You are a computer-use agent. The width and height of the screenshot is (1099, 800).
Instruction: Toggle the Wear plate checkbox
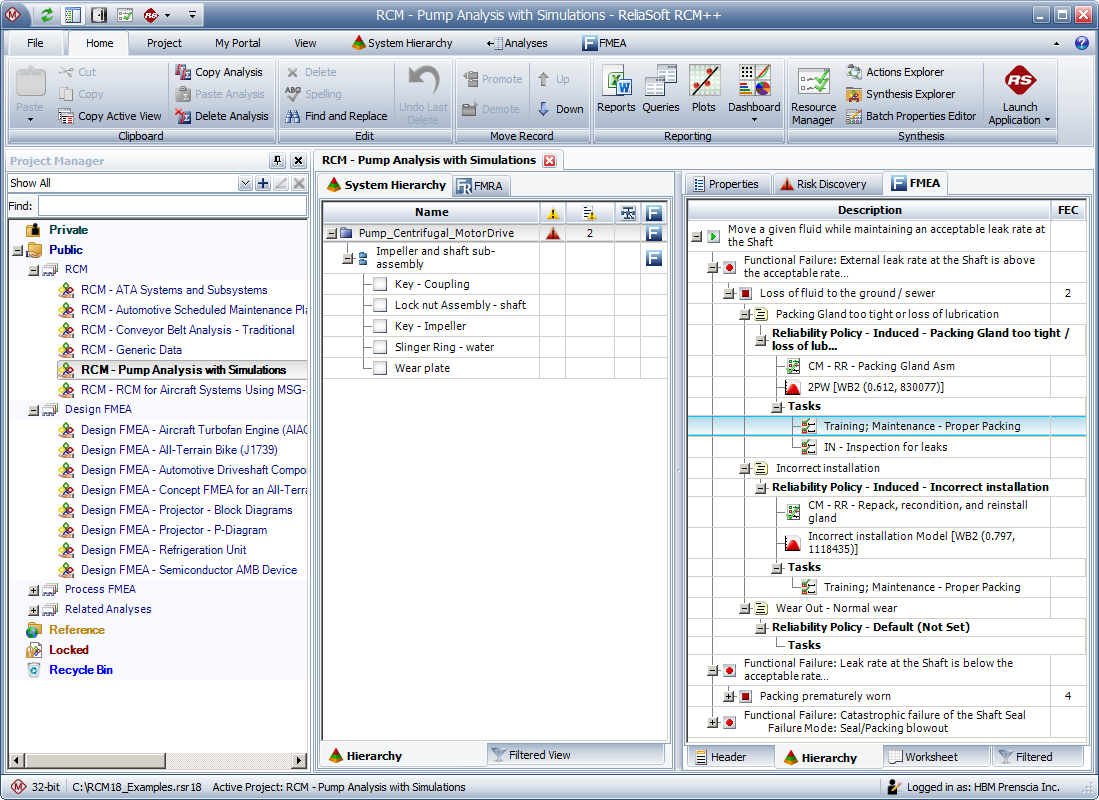[379, 368]
